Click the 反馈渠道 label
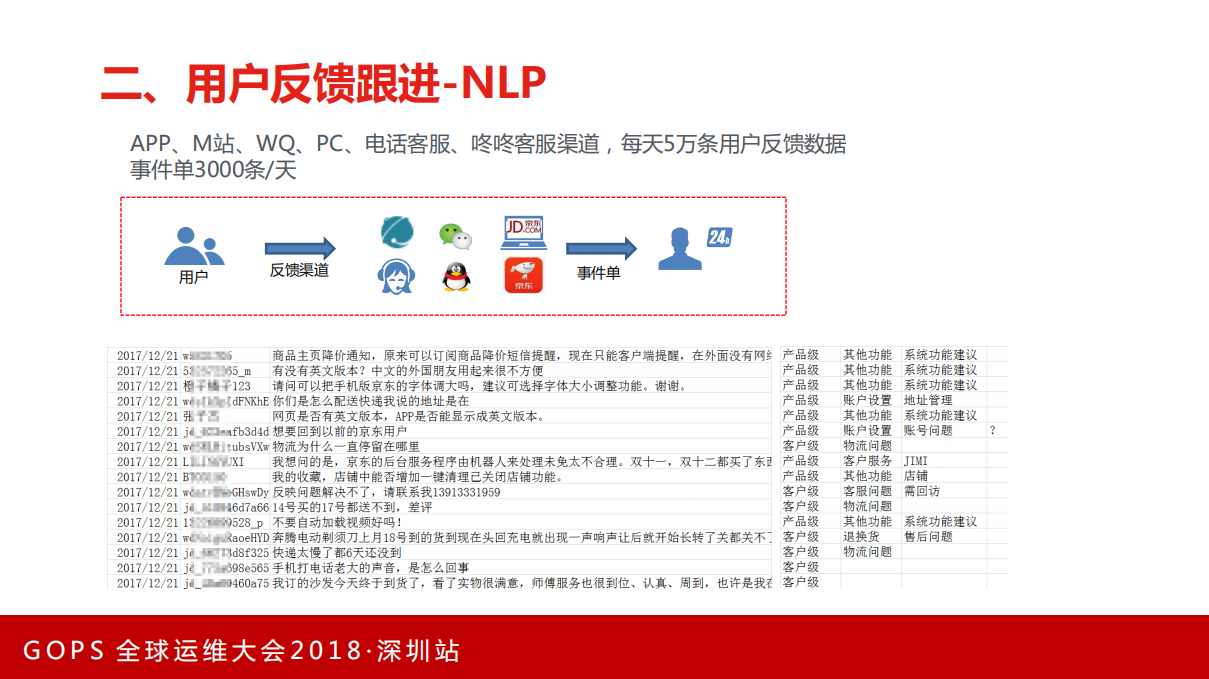Screen dimensions: 1209x679 tap(298, 273)
